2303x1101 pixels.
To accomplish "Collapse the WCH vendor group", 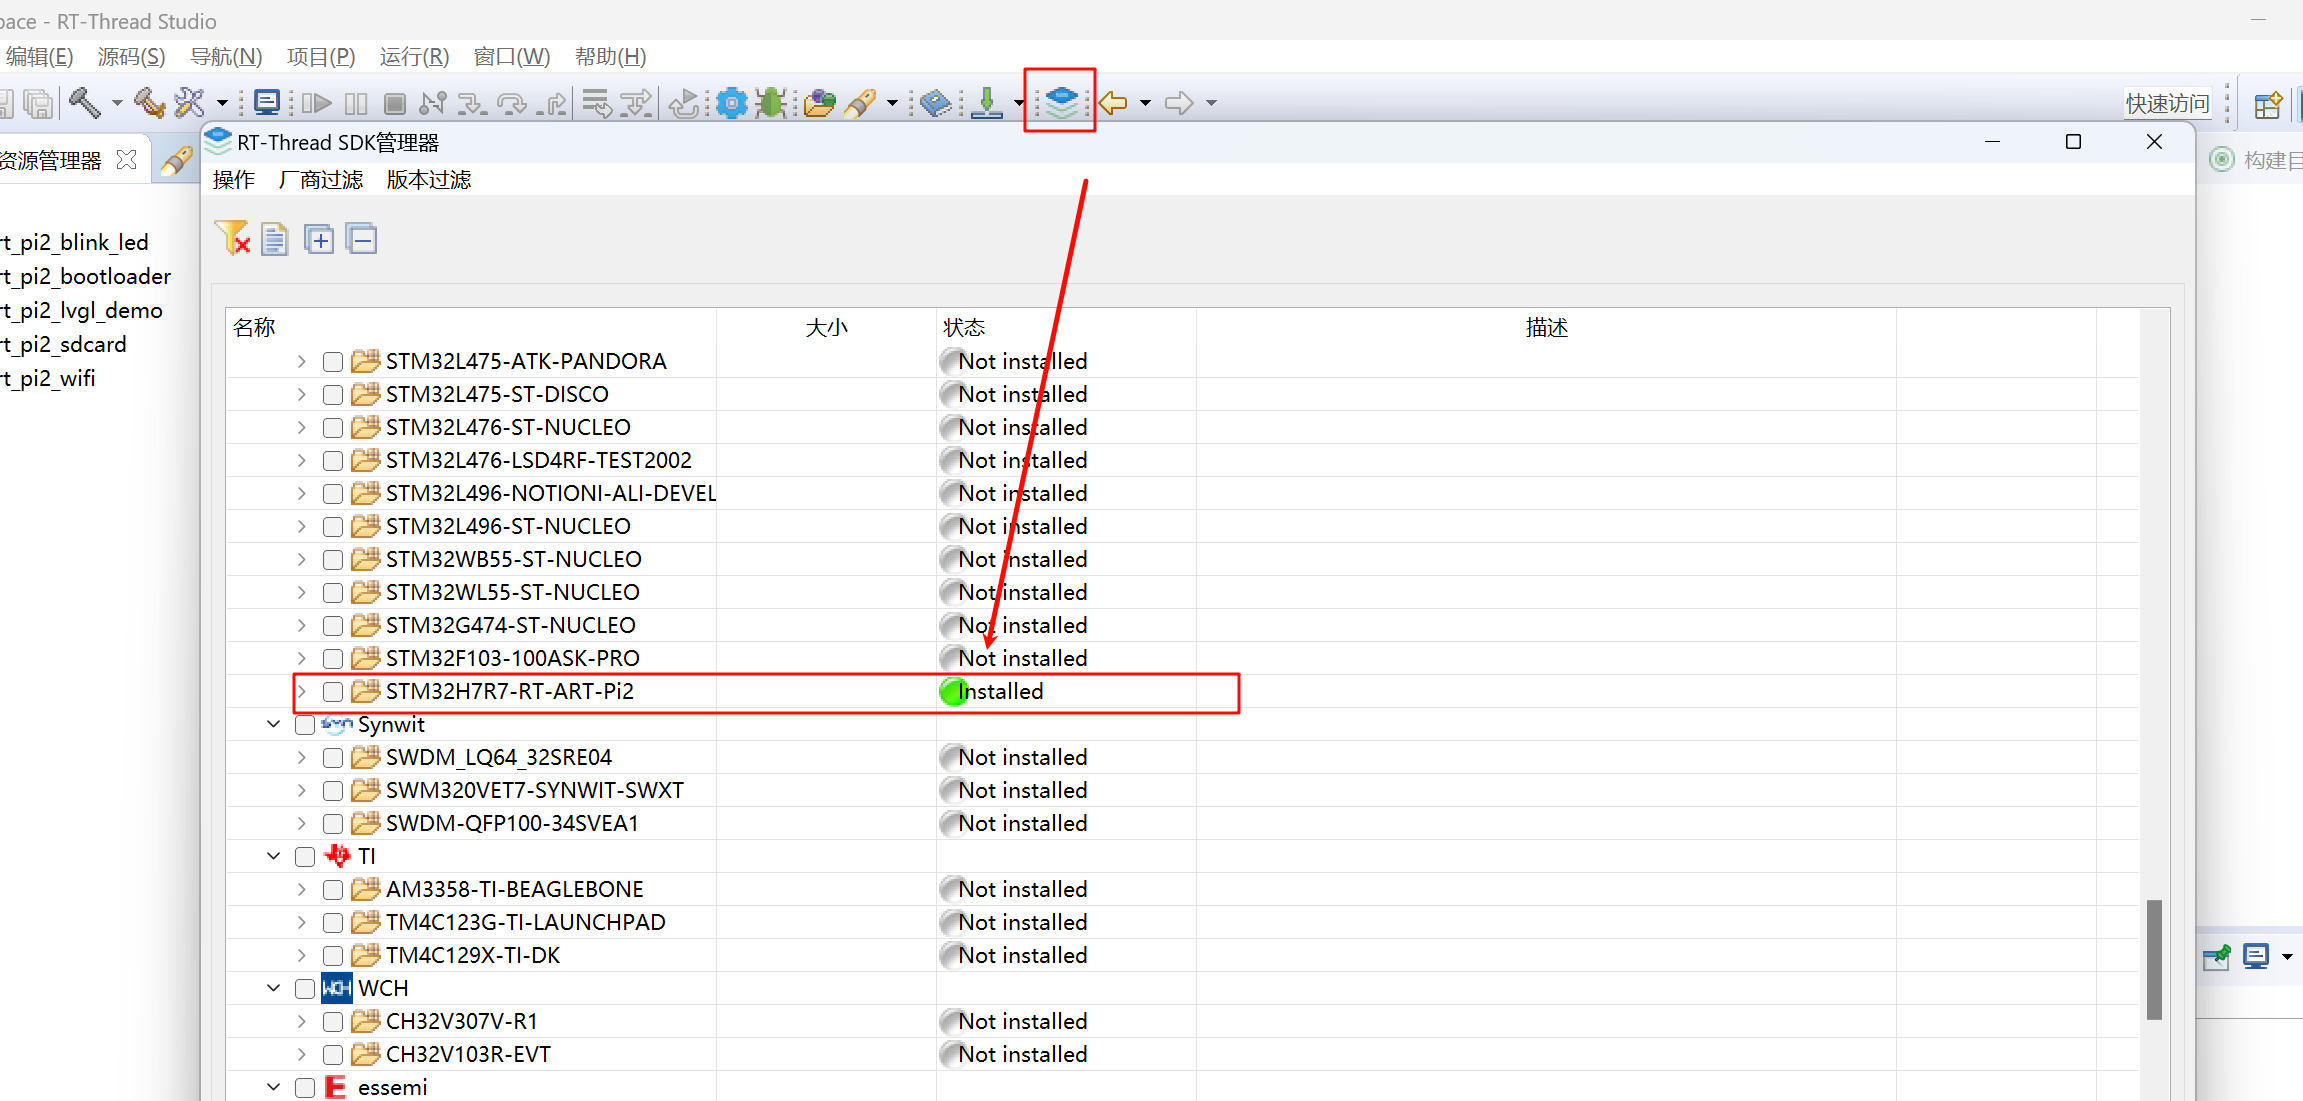I will pyautogui.click(x=273, y=988).
